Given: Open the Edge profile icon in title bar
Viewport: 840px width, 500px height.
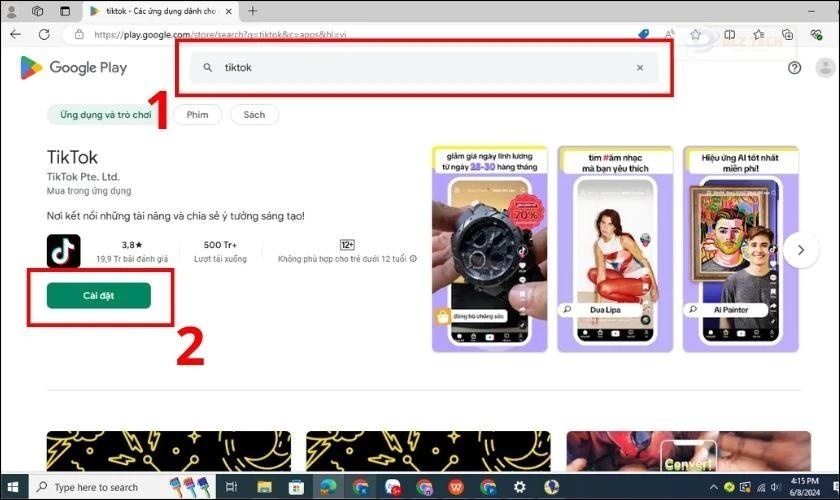Looking at the screenshot, I should tap(11, 11).
